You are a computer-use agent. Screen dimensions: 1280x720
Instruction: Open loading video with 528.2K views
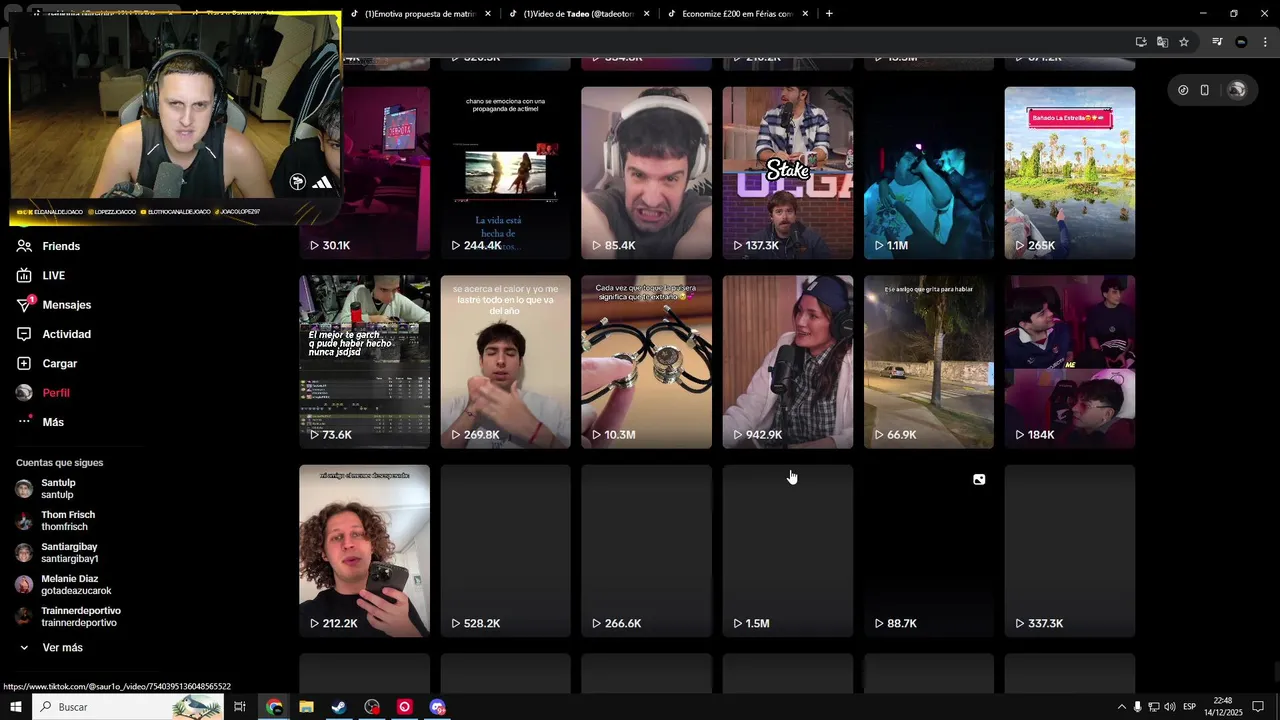pos(505,551)
